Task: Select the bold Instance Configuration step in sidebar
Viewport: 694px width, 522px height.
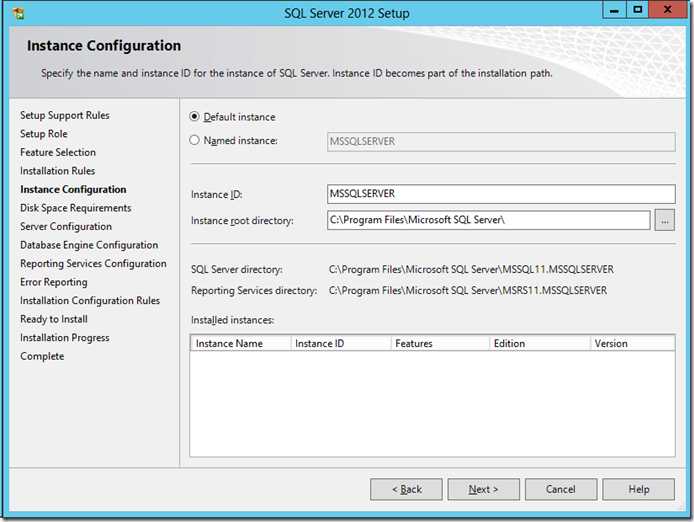Action: pyautogui.click(x=73, y=189)
